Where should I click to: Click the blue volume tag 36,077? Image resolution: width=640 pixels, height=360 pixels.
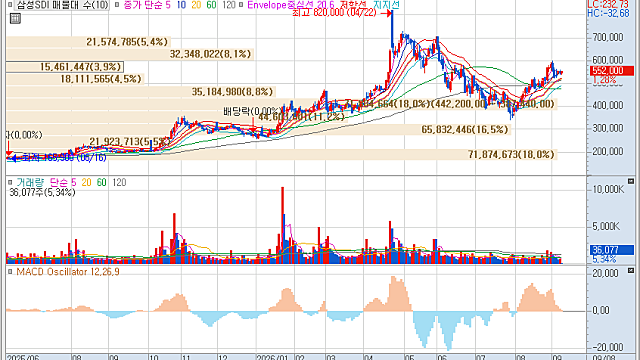[x=612, y=250]
